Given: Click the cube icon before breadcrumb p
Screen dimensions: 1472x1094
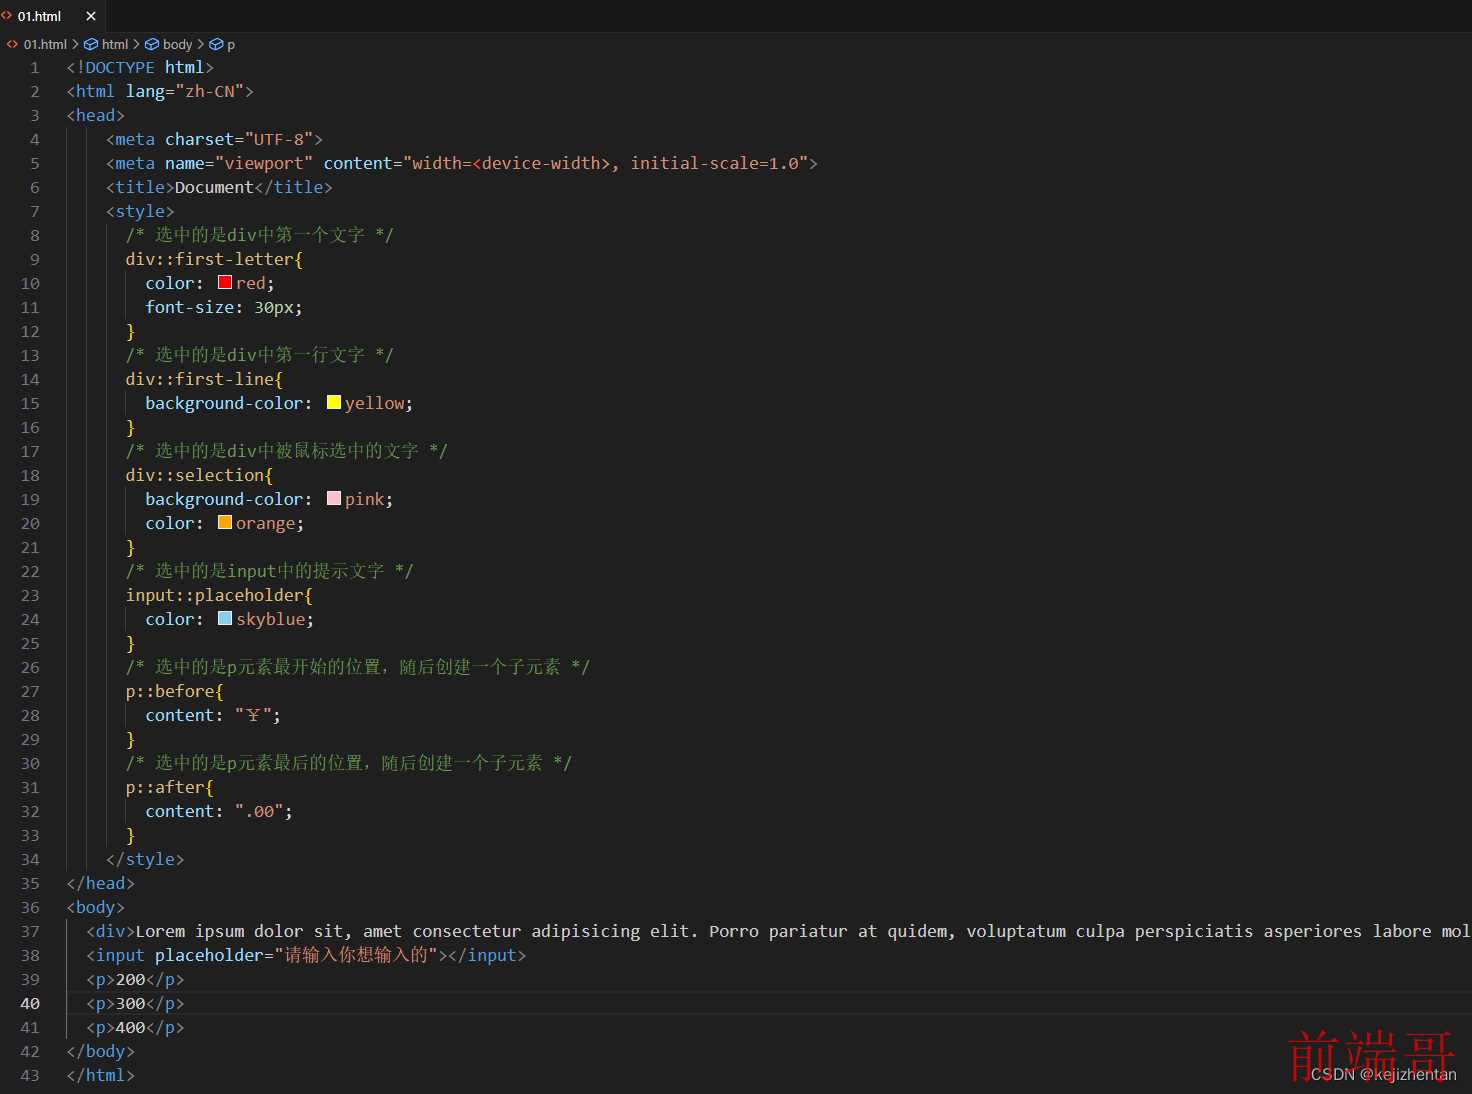Looking at the screenshot, I should (216, 44).
